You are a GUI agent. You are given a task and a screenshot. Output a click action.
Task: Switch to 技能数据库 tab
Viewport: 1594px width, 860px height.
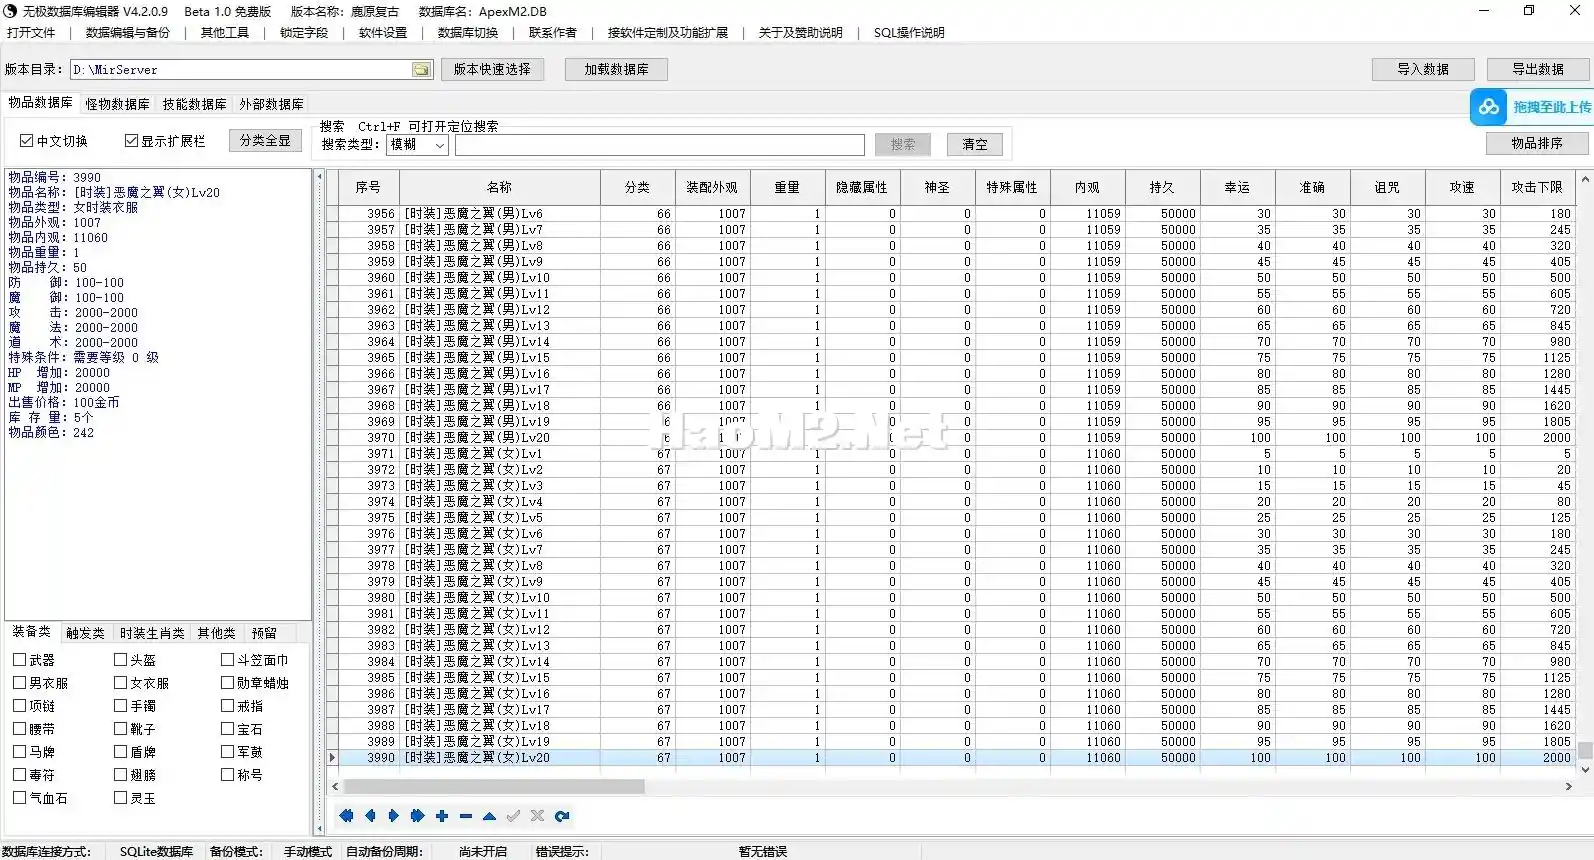pos(194,104)
